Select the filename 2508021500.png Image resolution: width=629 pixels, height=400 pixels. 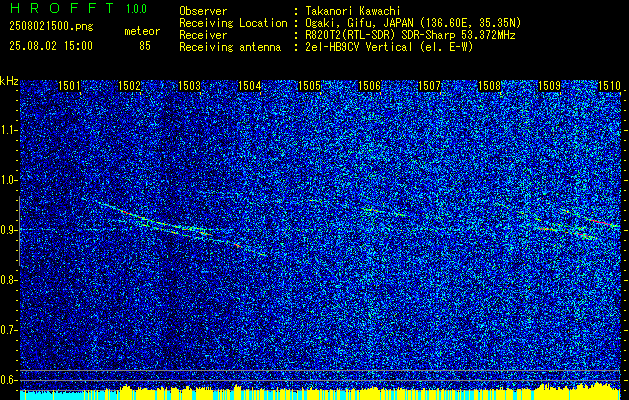click(x=51, y=26)
